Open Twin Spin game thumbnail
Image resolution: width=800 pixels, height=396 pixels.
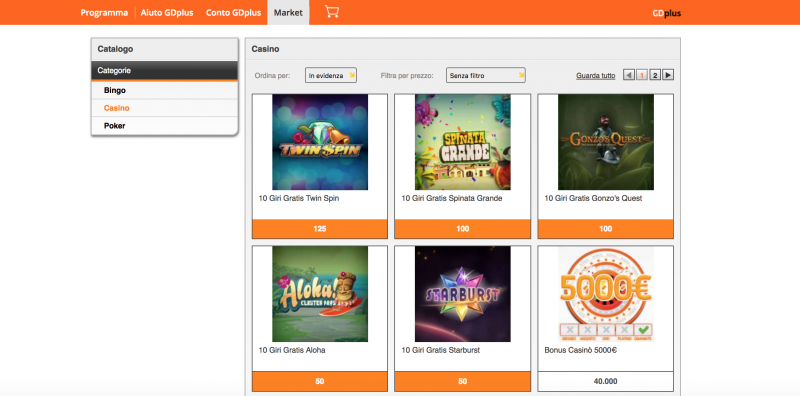point(320,142)
